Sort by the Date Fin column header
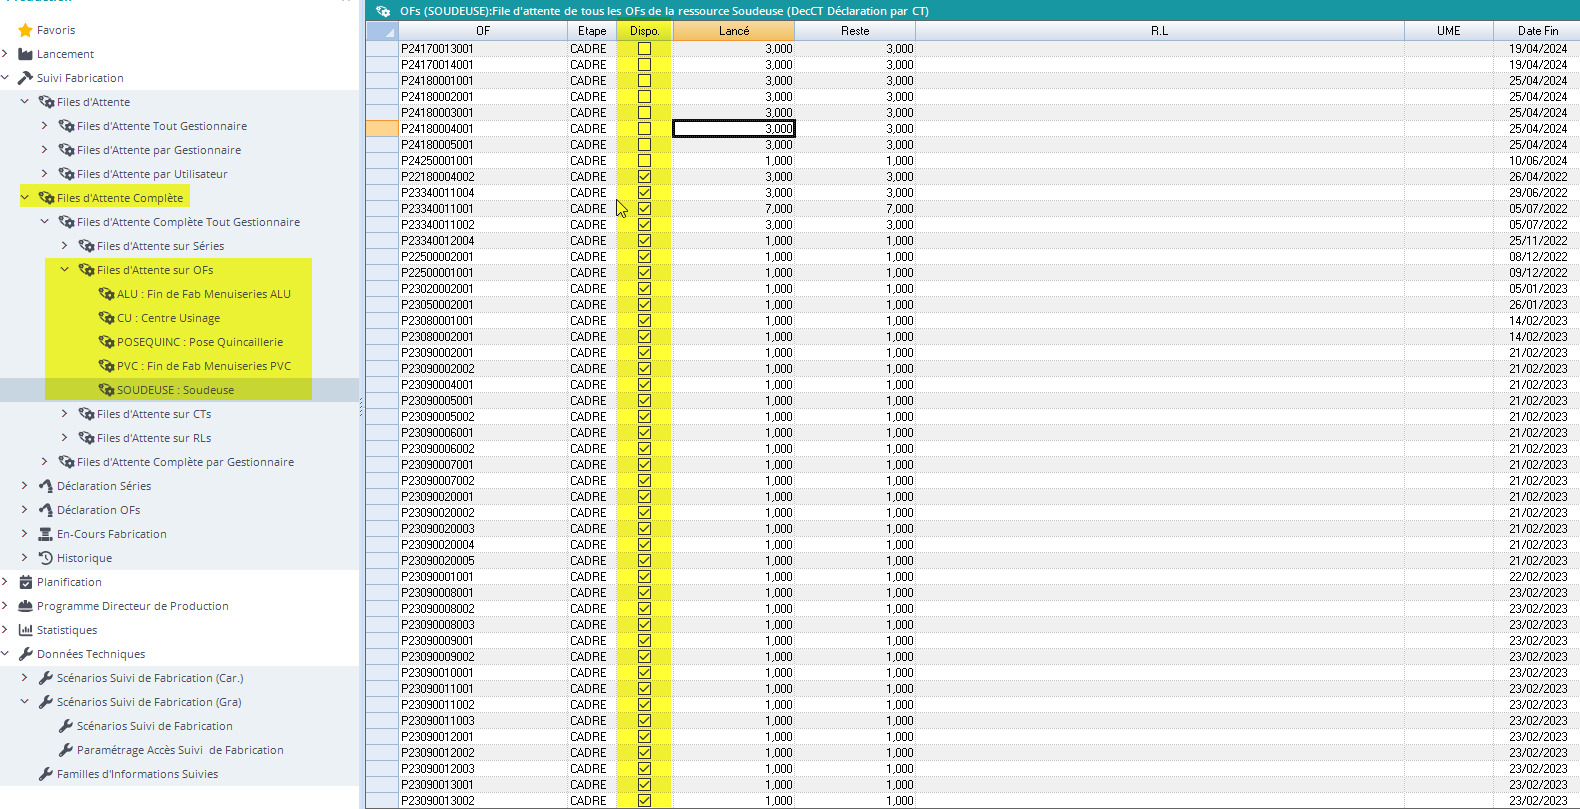This screenshot has height=809, width=1580. coord(1537,31)
